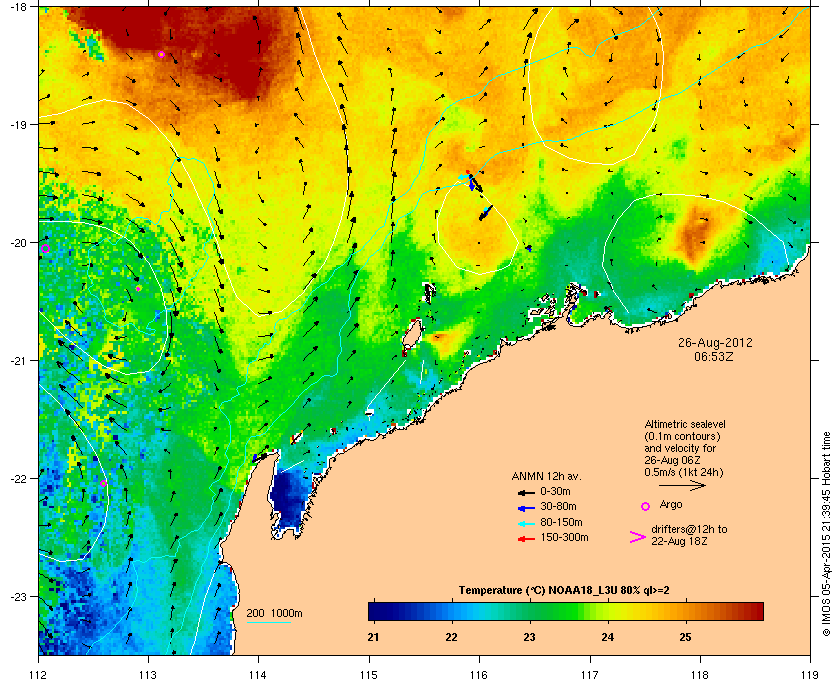Click the magenta drifters chevron symbol
Screen dimensions: 840x680
tap(638, 537)
